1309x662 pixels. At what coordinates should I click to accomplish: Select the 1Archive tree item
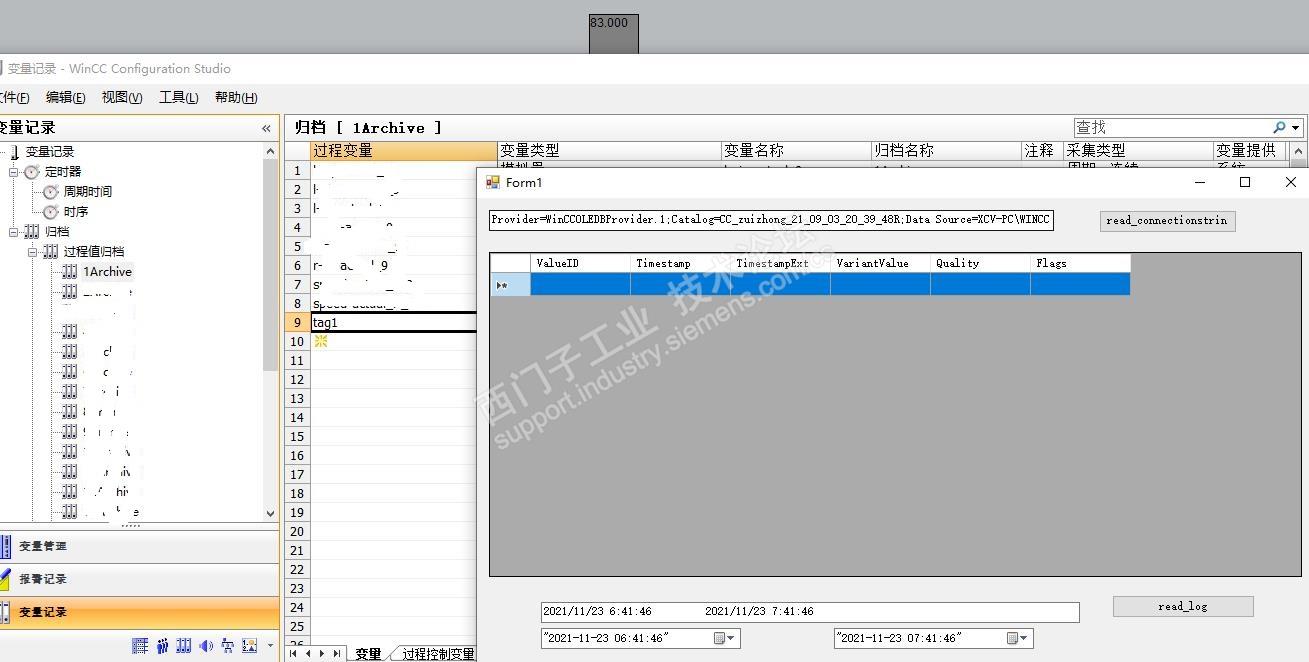[107, 271]
